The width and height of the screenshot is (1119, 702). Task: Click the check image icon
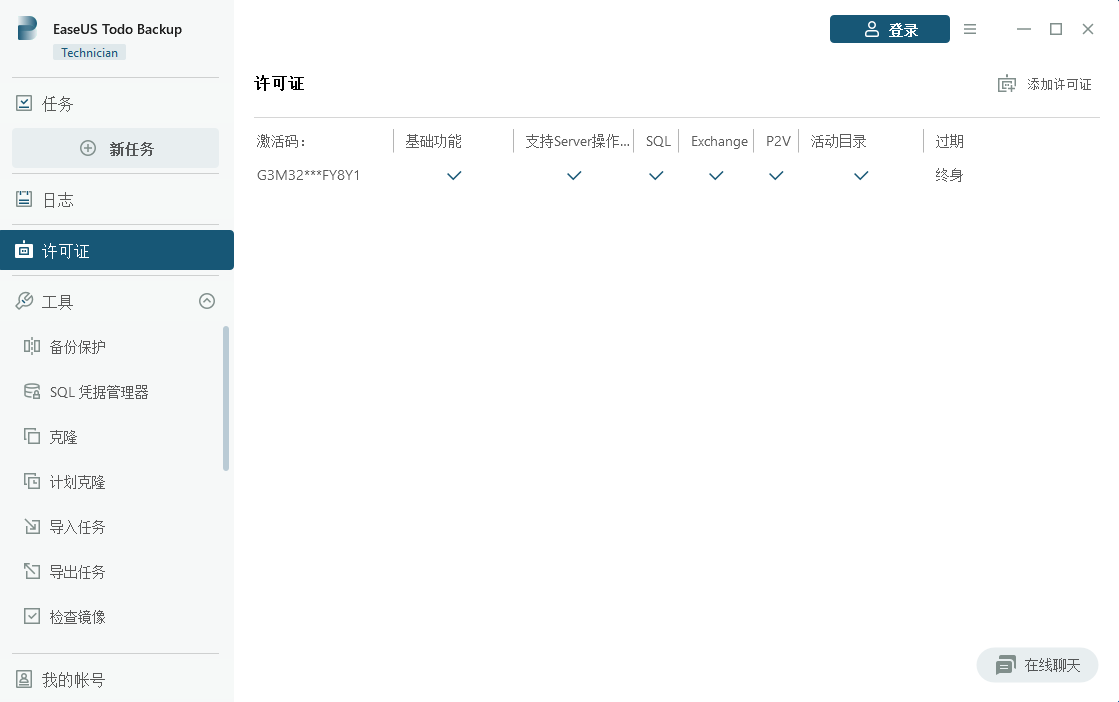[x=32, y=617]
